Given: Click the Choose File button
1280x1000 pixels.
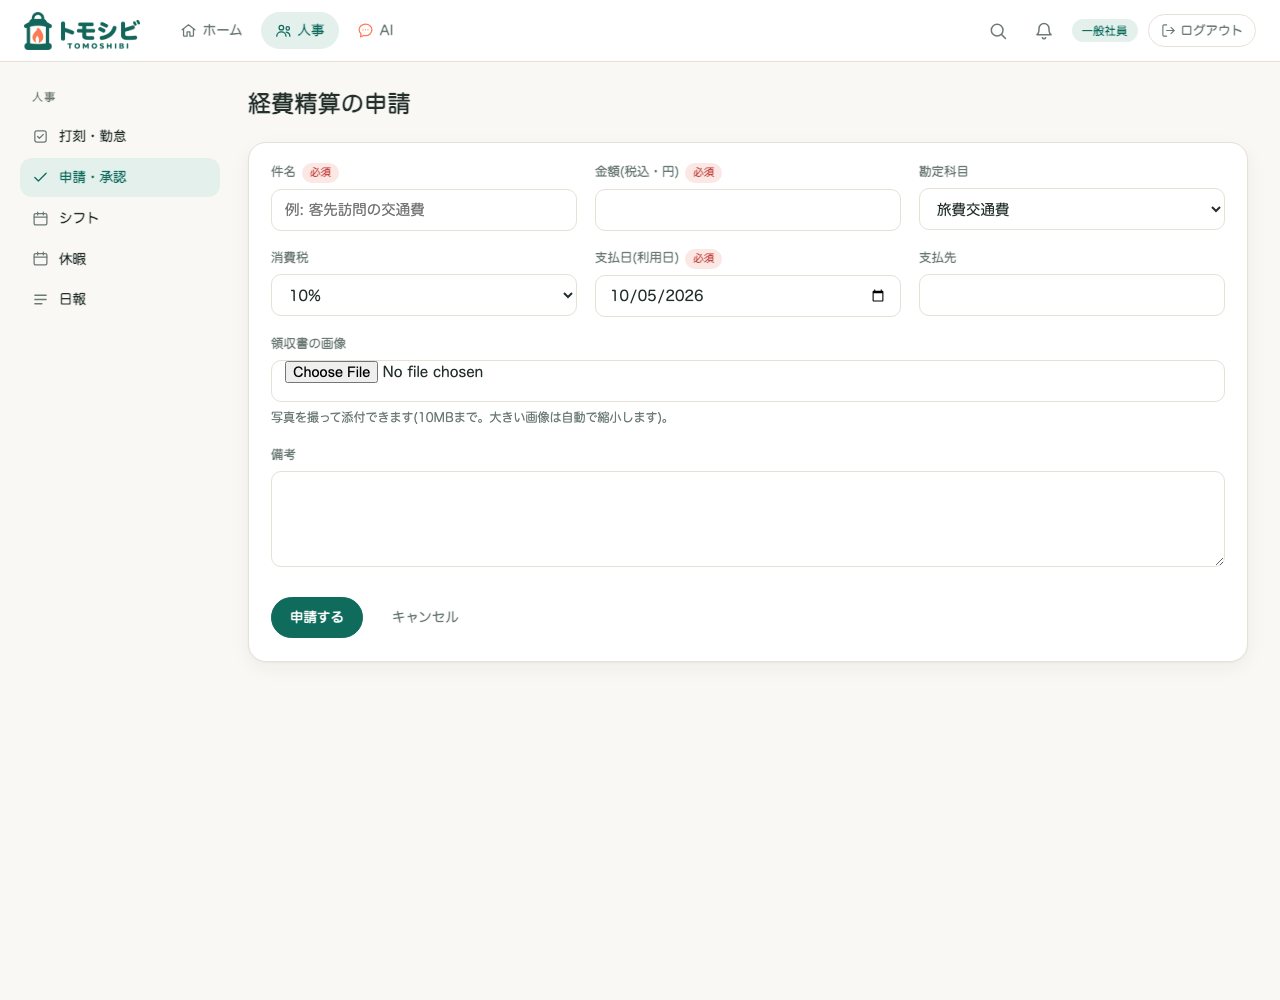Looking at the screenshot, I should [x=331, y=372].
